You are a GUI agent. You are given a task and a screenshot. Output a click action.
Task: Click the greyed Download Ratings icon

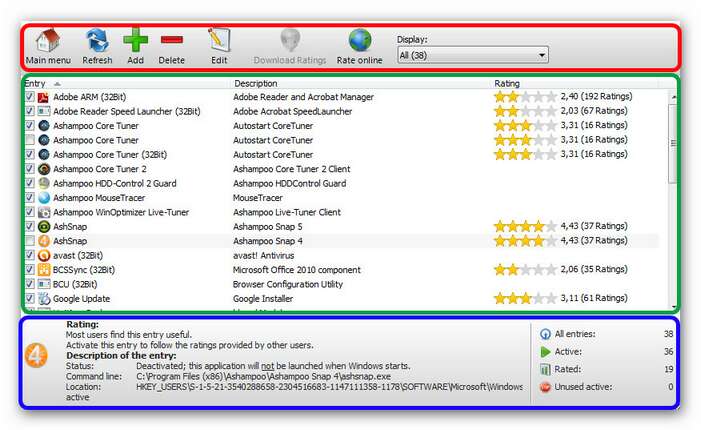(x=290, y=41)
